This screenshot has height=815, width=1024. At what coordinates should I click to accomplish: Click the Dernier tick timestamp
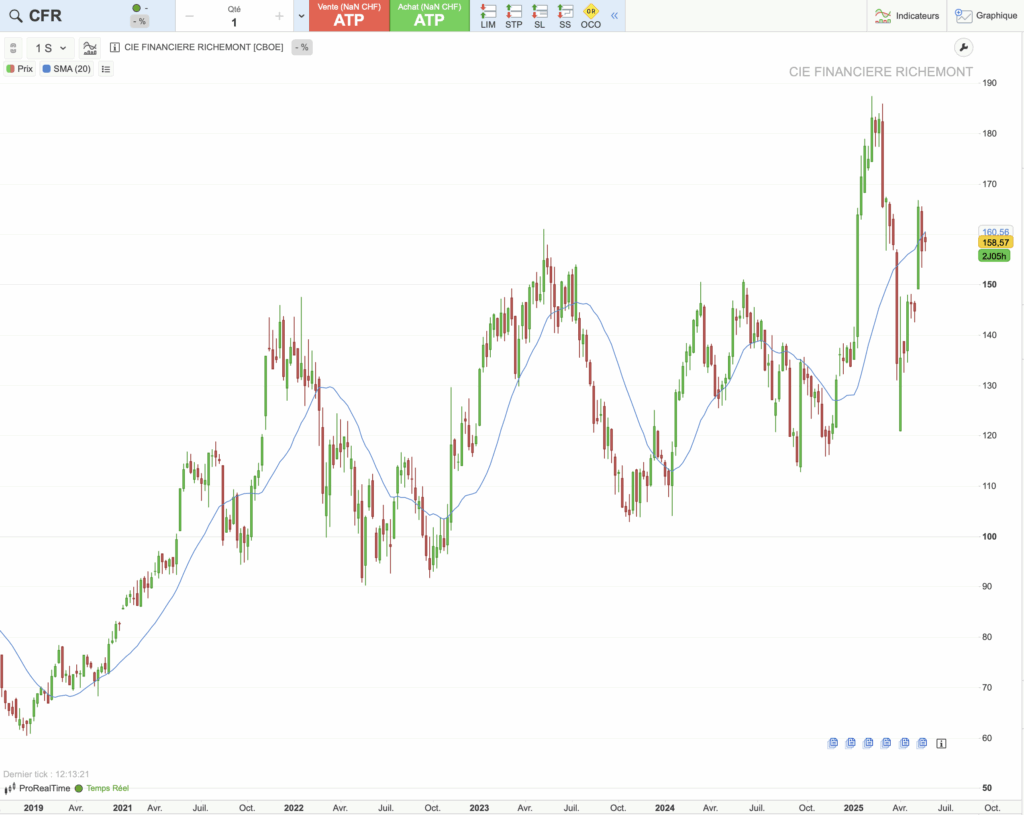(x=46, y=774)
